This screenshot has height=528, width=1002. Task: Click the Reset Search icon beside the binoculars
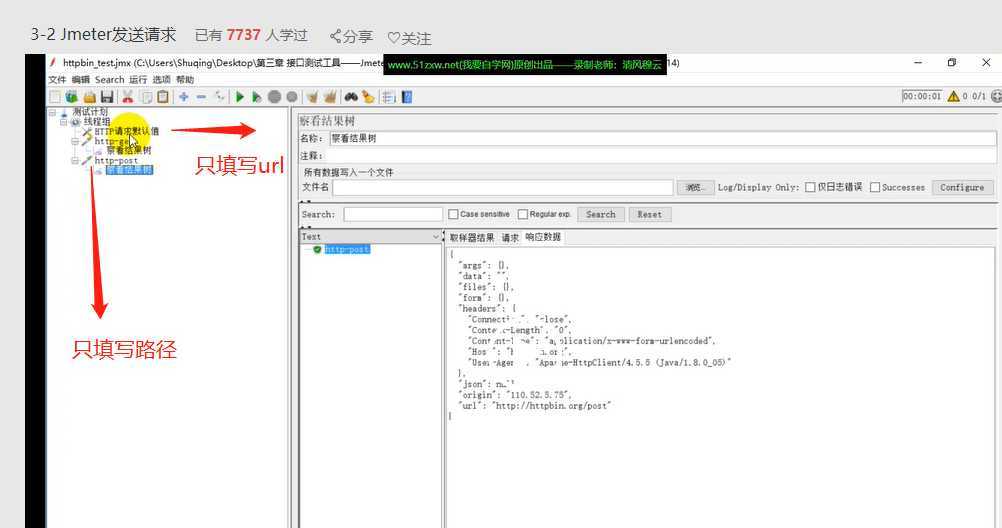(x=368, y=97)
